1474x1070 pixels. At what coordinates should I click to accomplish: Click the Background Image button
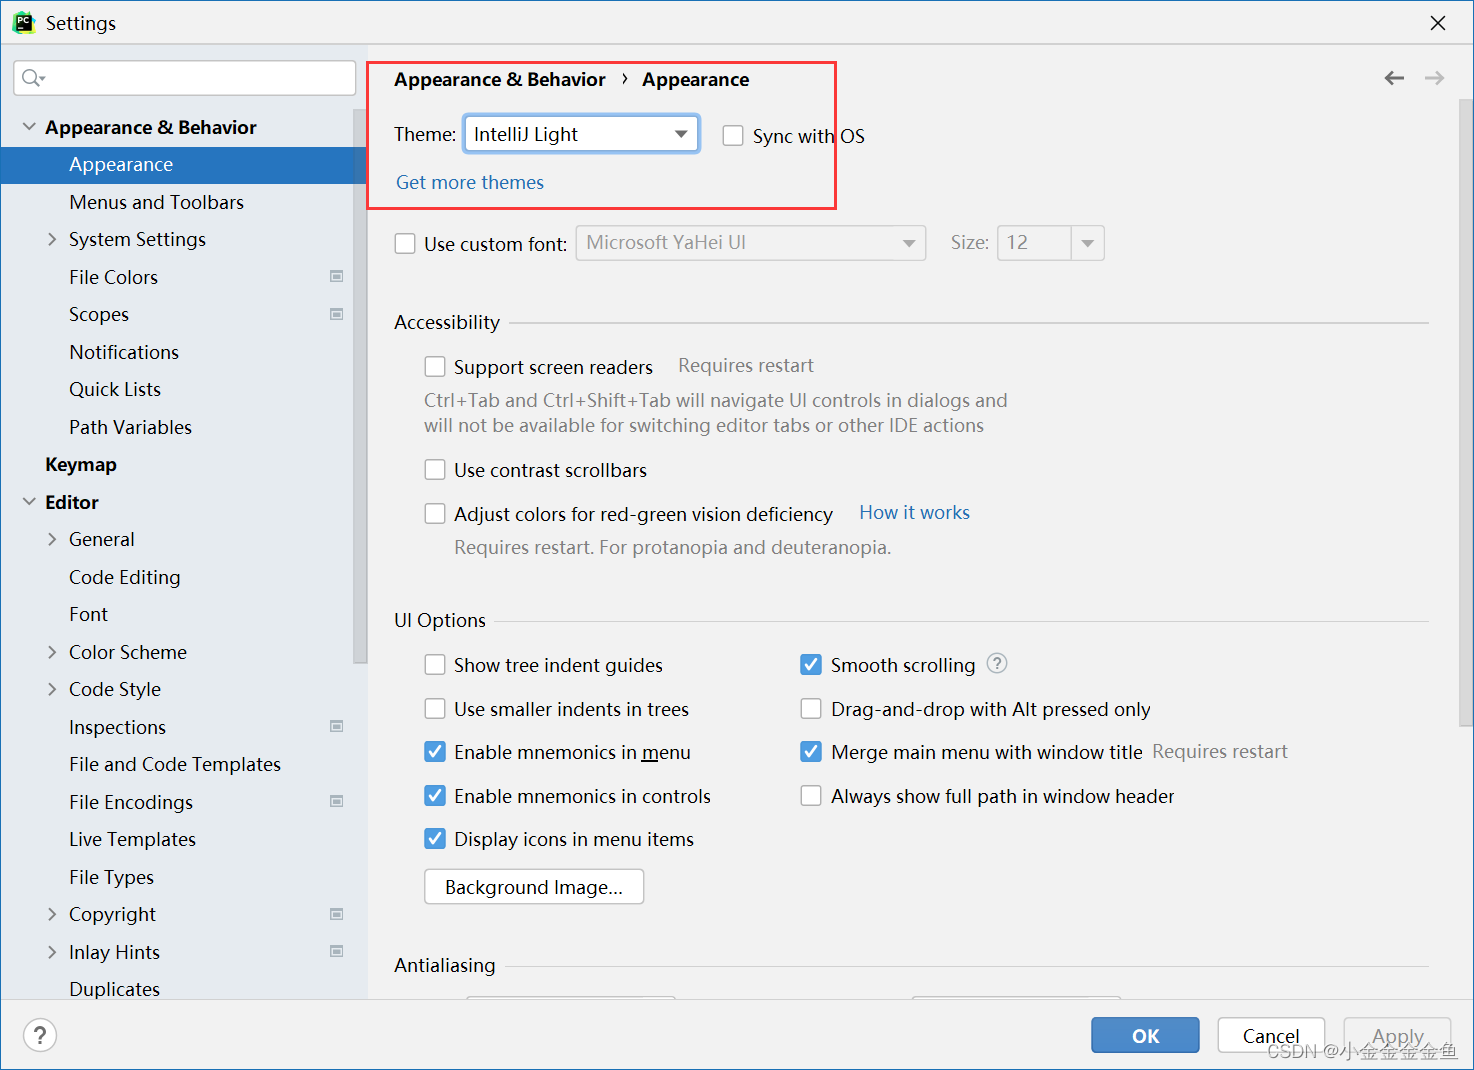[x=534, y=886]
